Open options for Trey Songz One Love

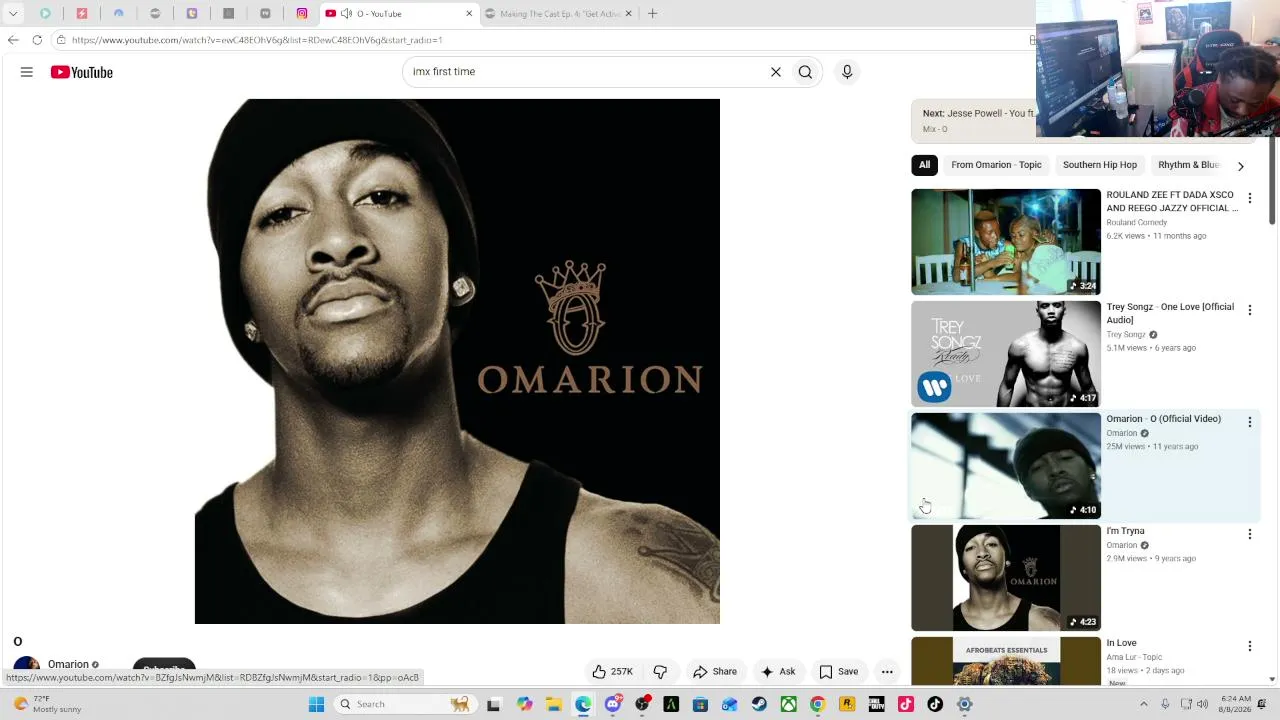[x=1249, y=311]
